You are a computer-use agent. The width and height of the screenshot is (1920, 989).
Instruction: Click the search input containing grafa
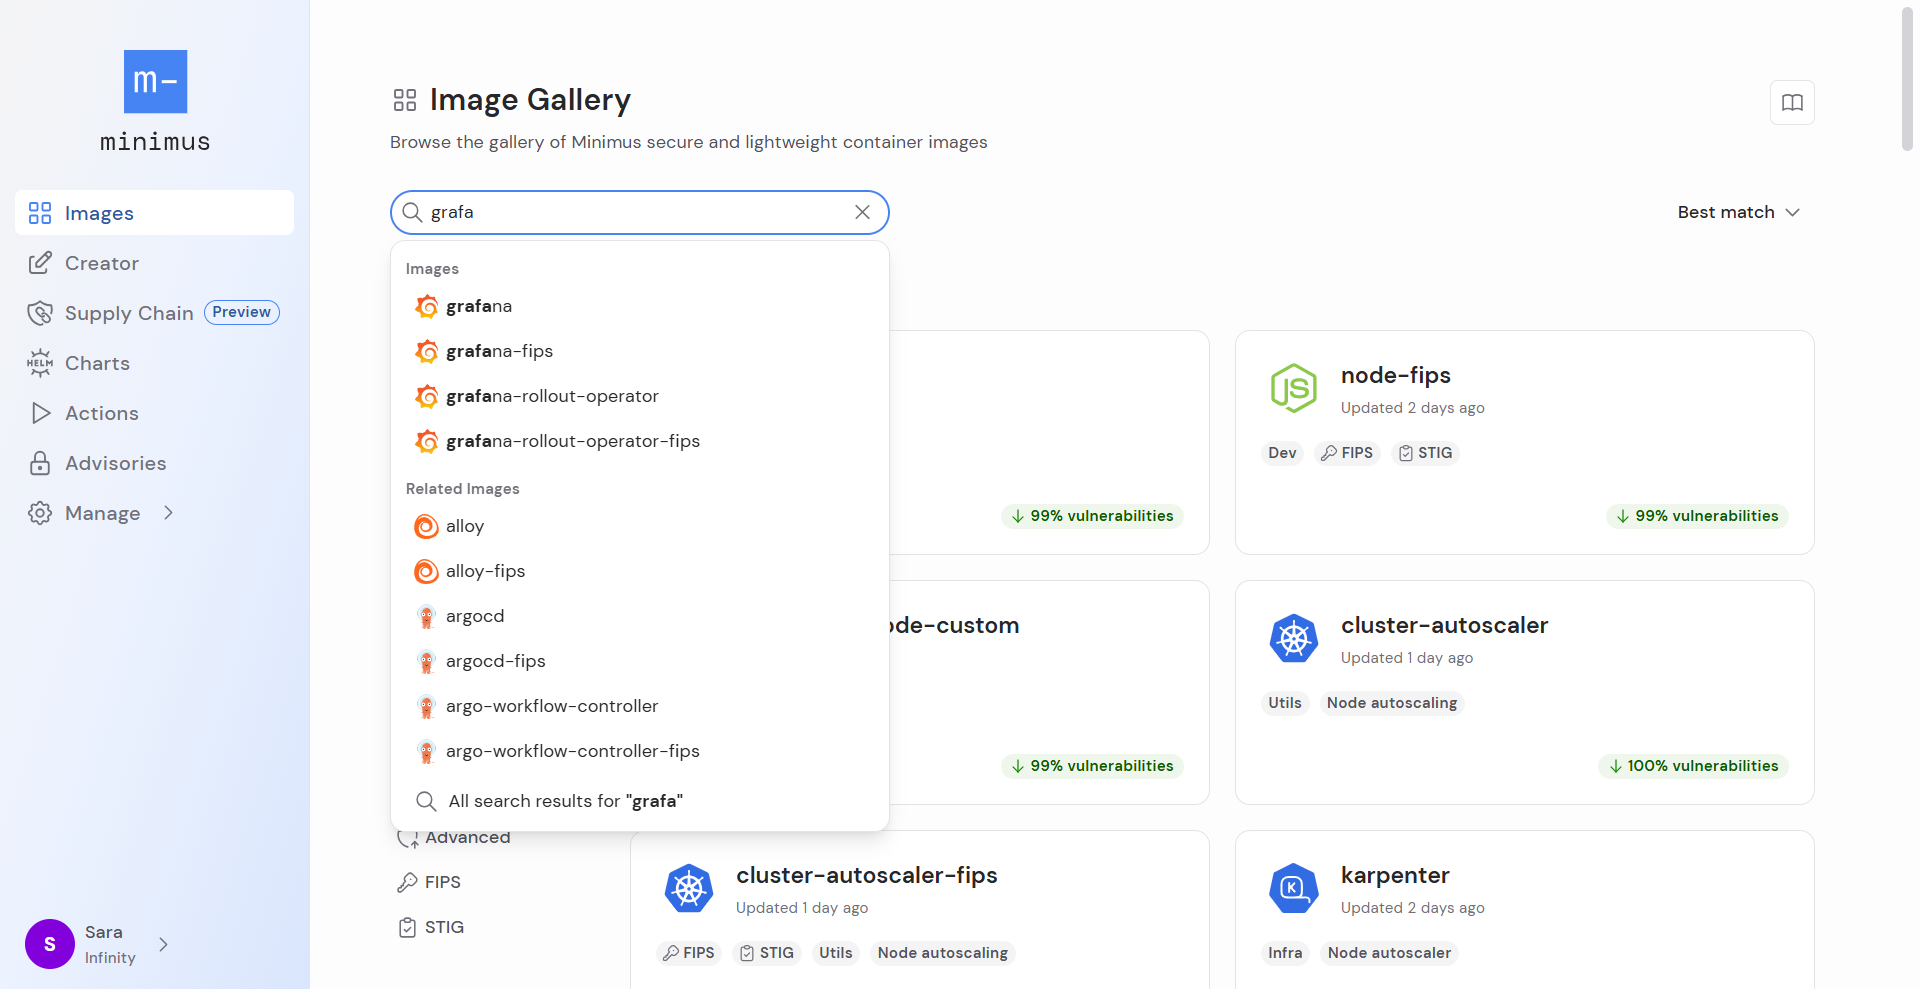click(x=638, y=212)
